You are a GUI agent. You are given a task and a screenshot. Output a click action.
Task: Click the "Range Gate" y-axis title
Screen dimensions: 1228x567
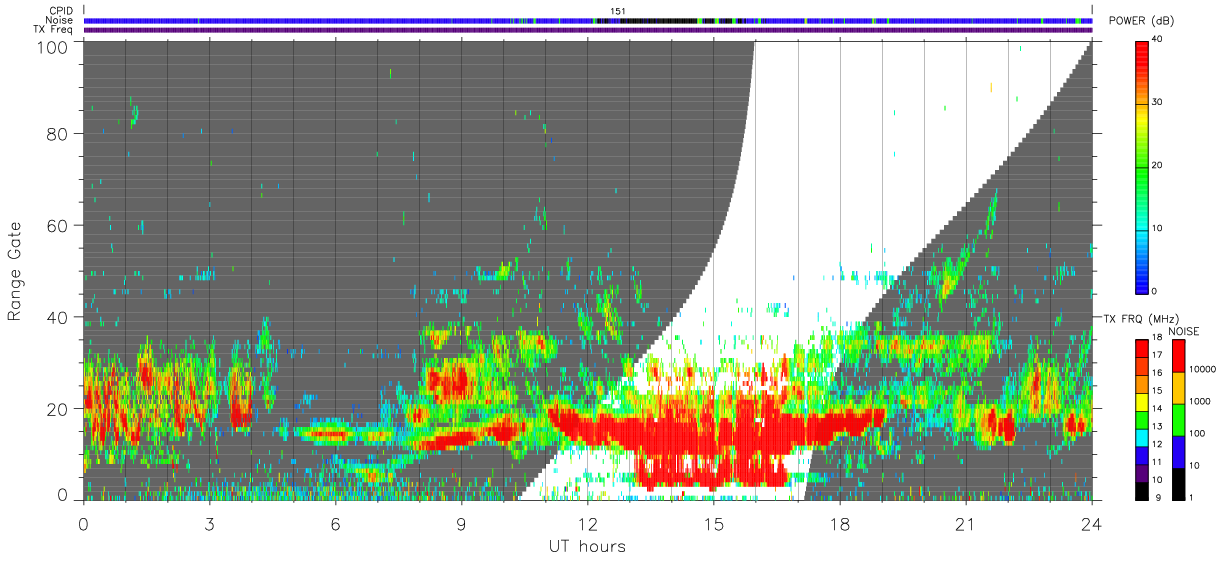15,271
